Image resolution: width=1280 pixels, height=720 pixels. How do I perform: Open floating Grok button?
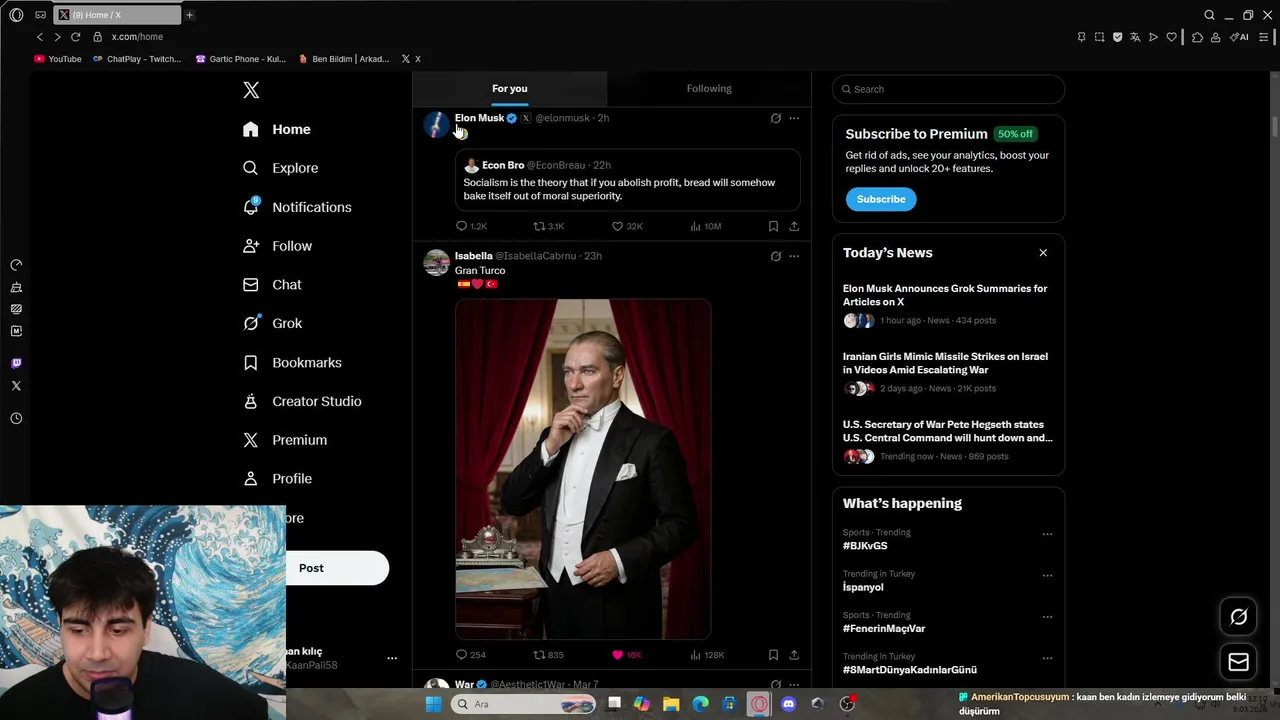[1238, 617]
